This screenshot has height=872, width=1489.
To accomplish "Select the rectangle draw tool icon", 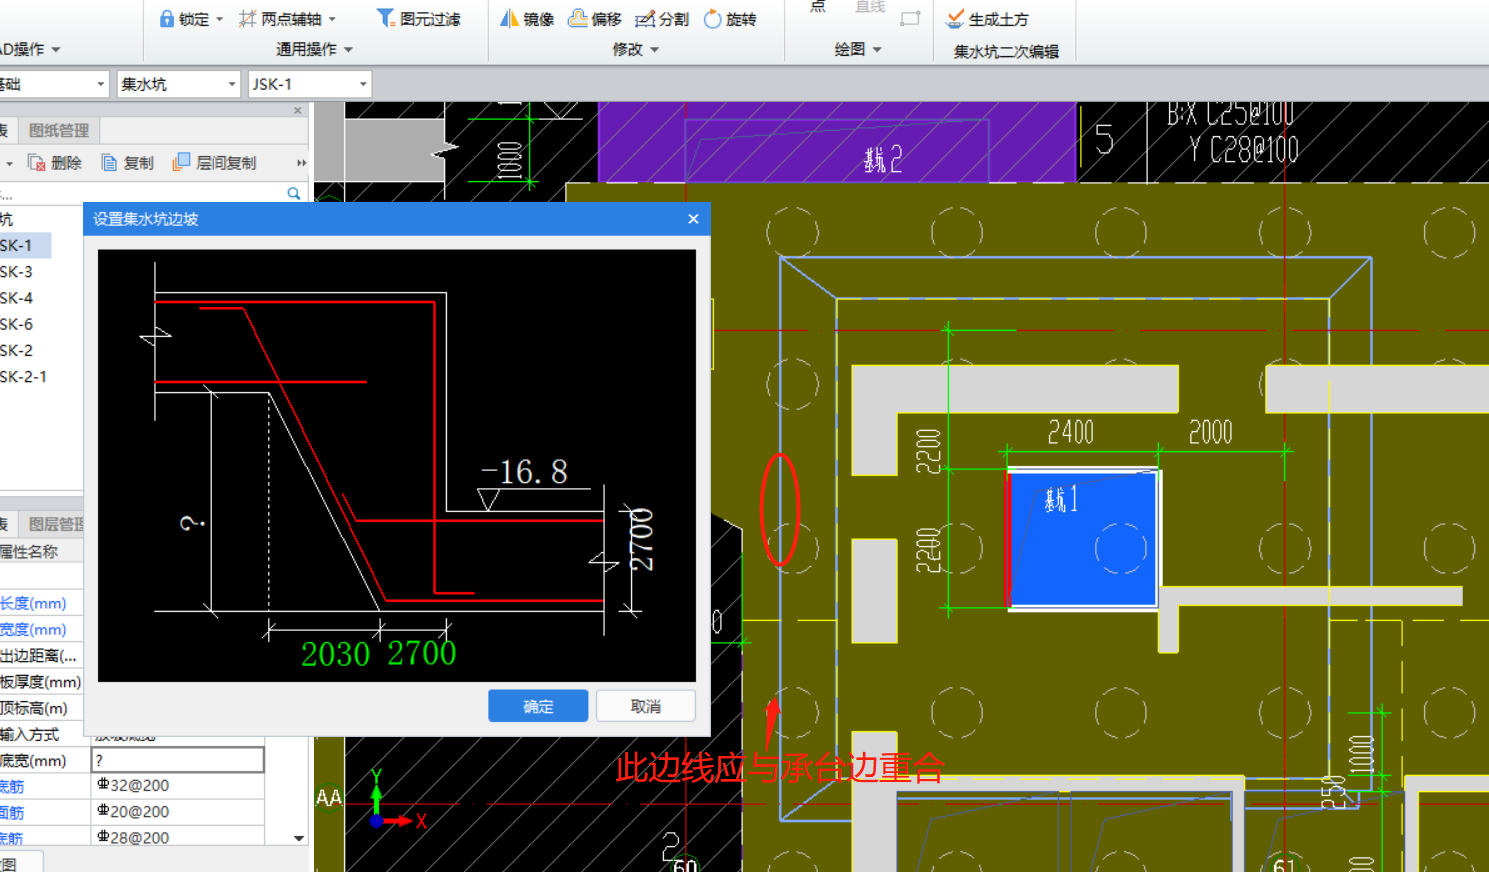I will coord(910,18).
